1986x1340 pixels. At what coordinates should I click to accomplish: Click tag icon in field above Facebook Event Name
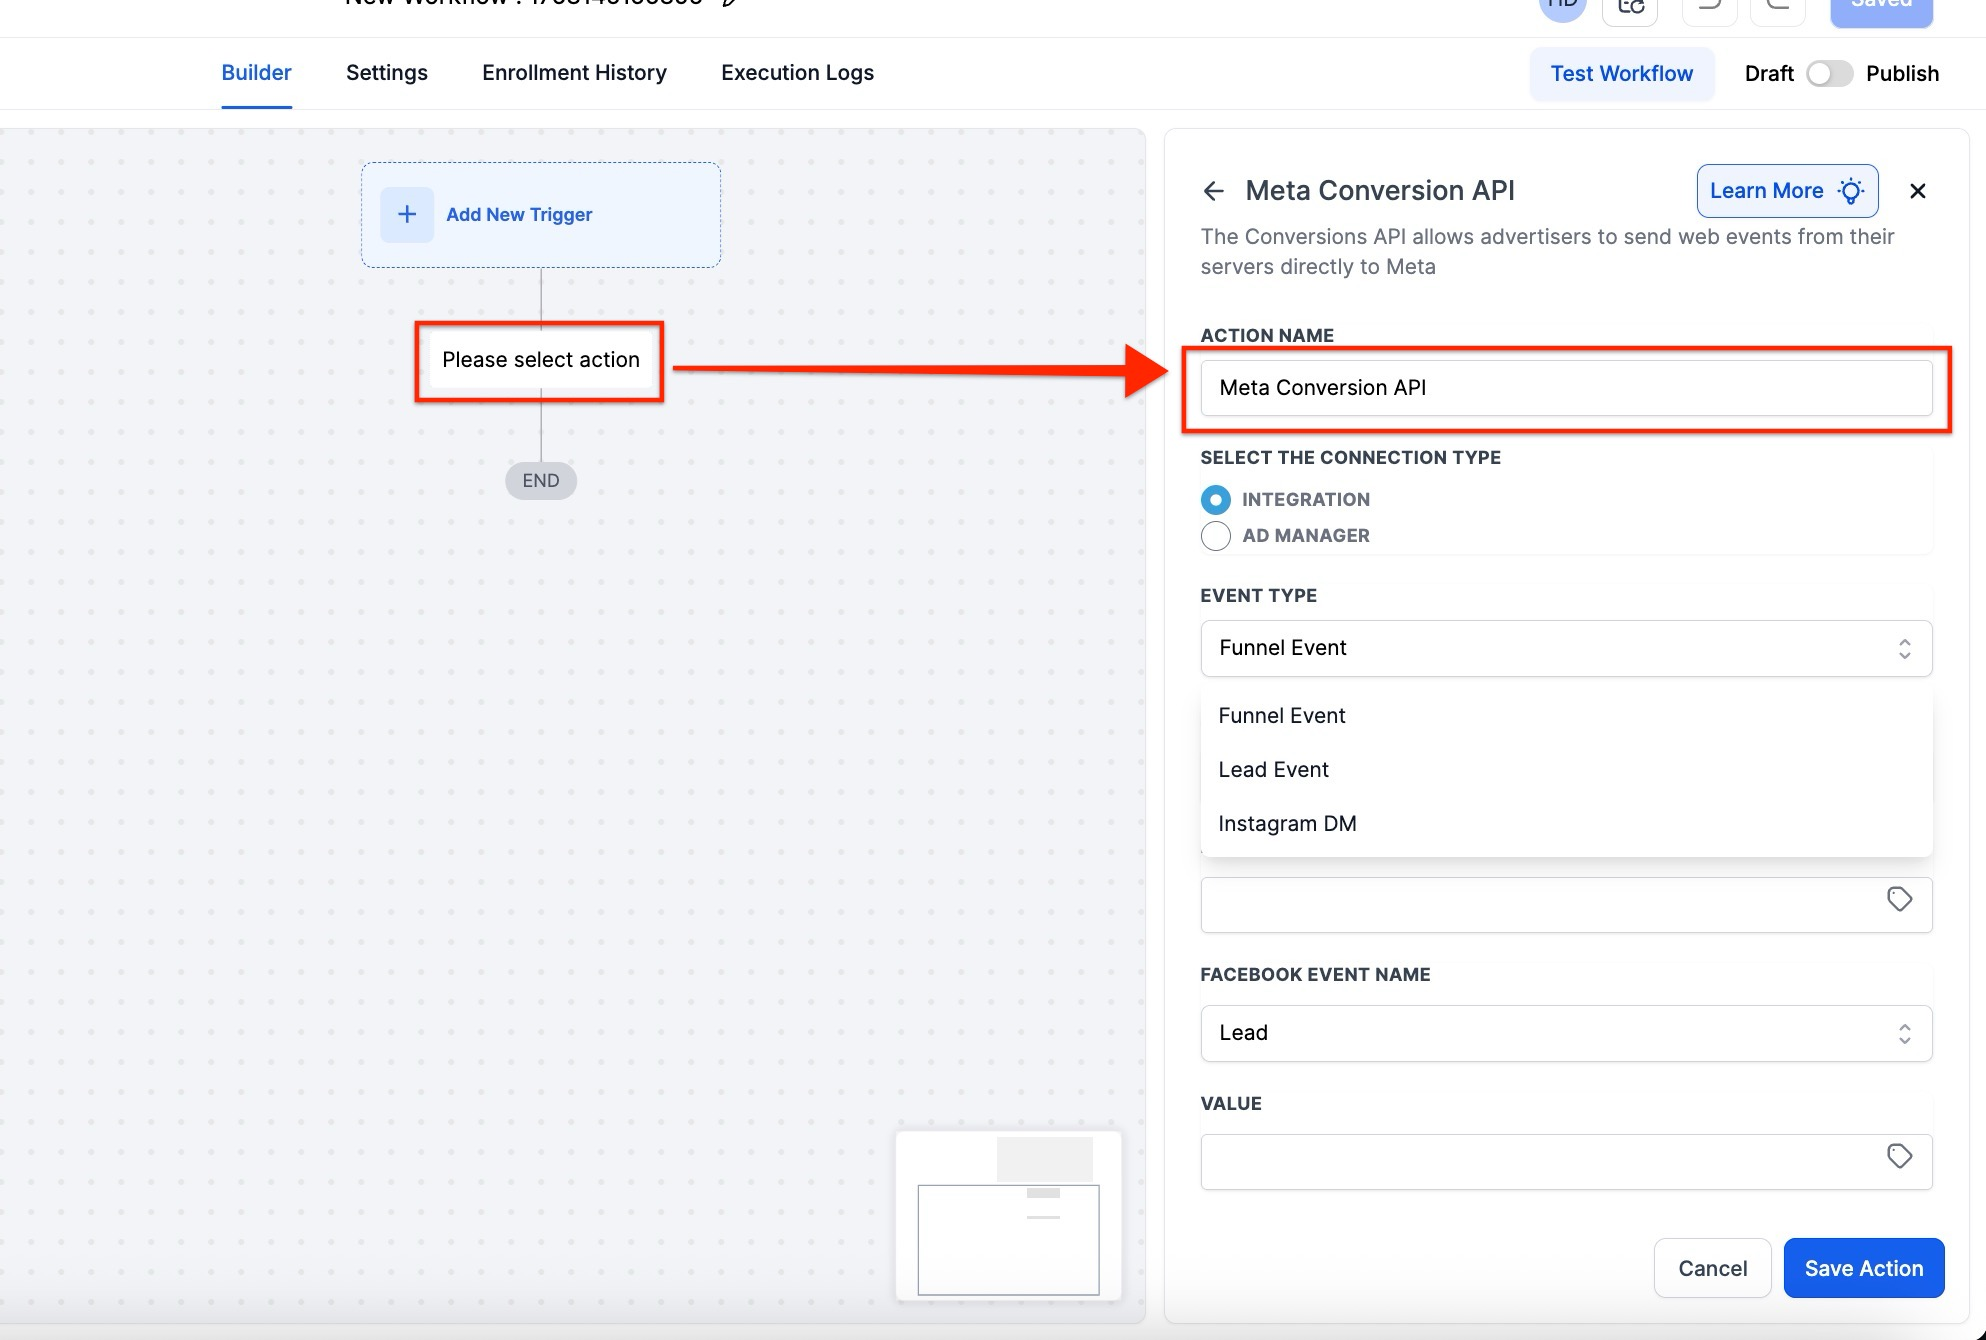(x=1899, y=899)
